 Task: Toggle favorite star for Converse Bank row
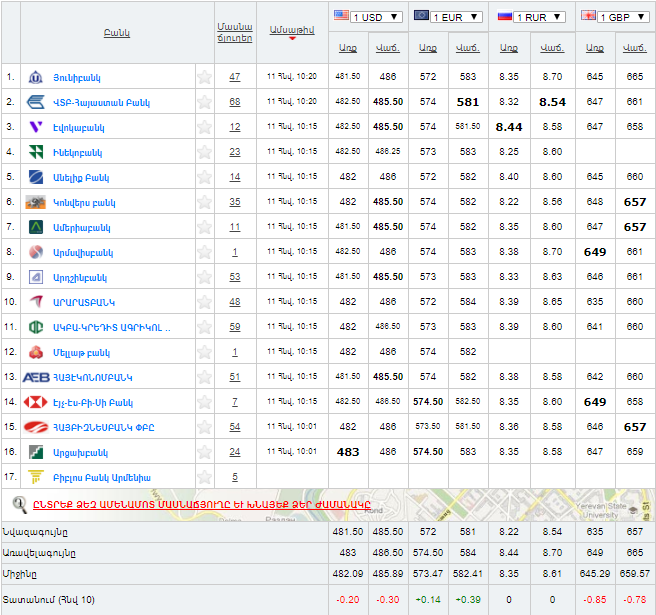[205, 202]
